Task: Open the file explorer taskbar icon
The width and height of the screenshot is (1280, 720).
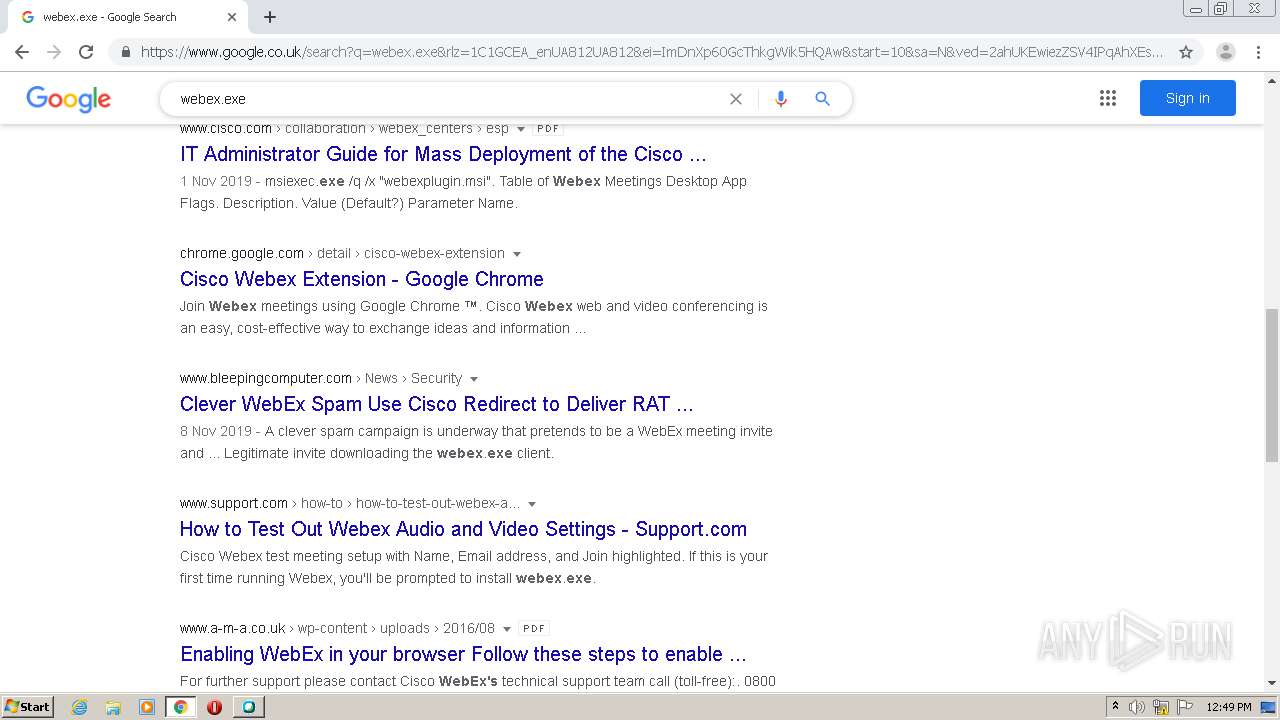Action: (x=113, y=707)
